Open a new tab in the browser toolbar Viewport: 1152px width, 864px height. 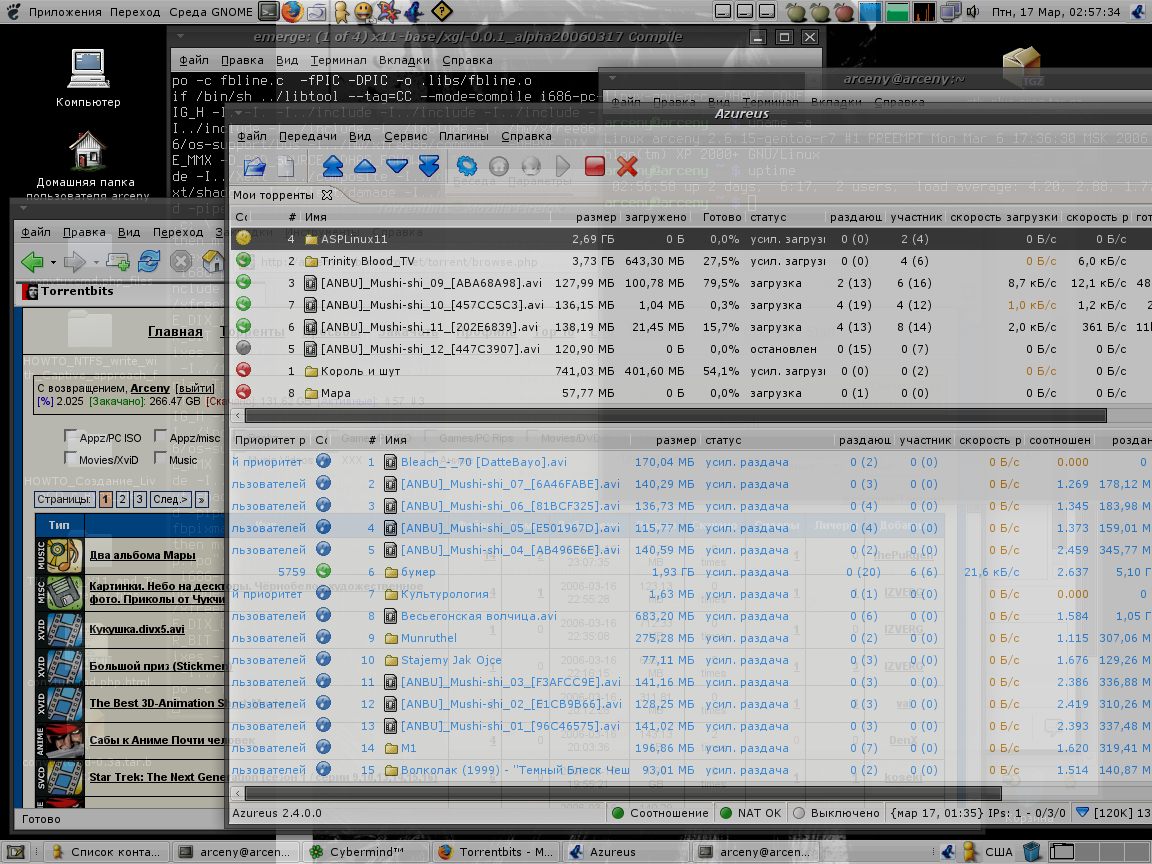(x=118, y=261)
